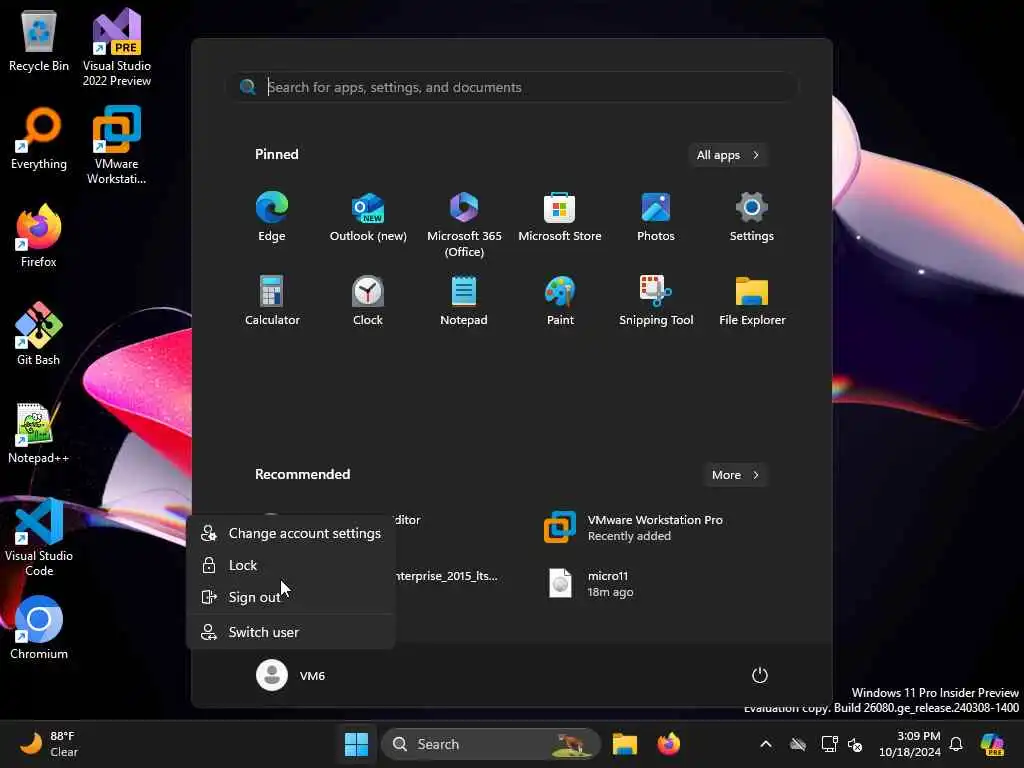Select the VMware Workstation desktop shortcut
Screen dimensions: 1024x768
point(117,145)
